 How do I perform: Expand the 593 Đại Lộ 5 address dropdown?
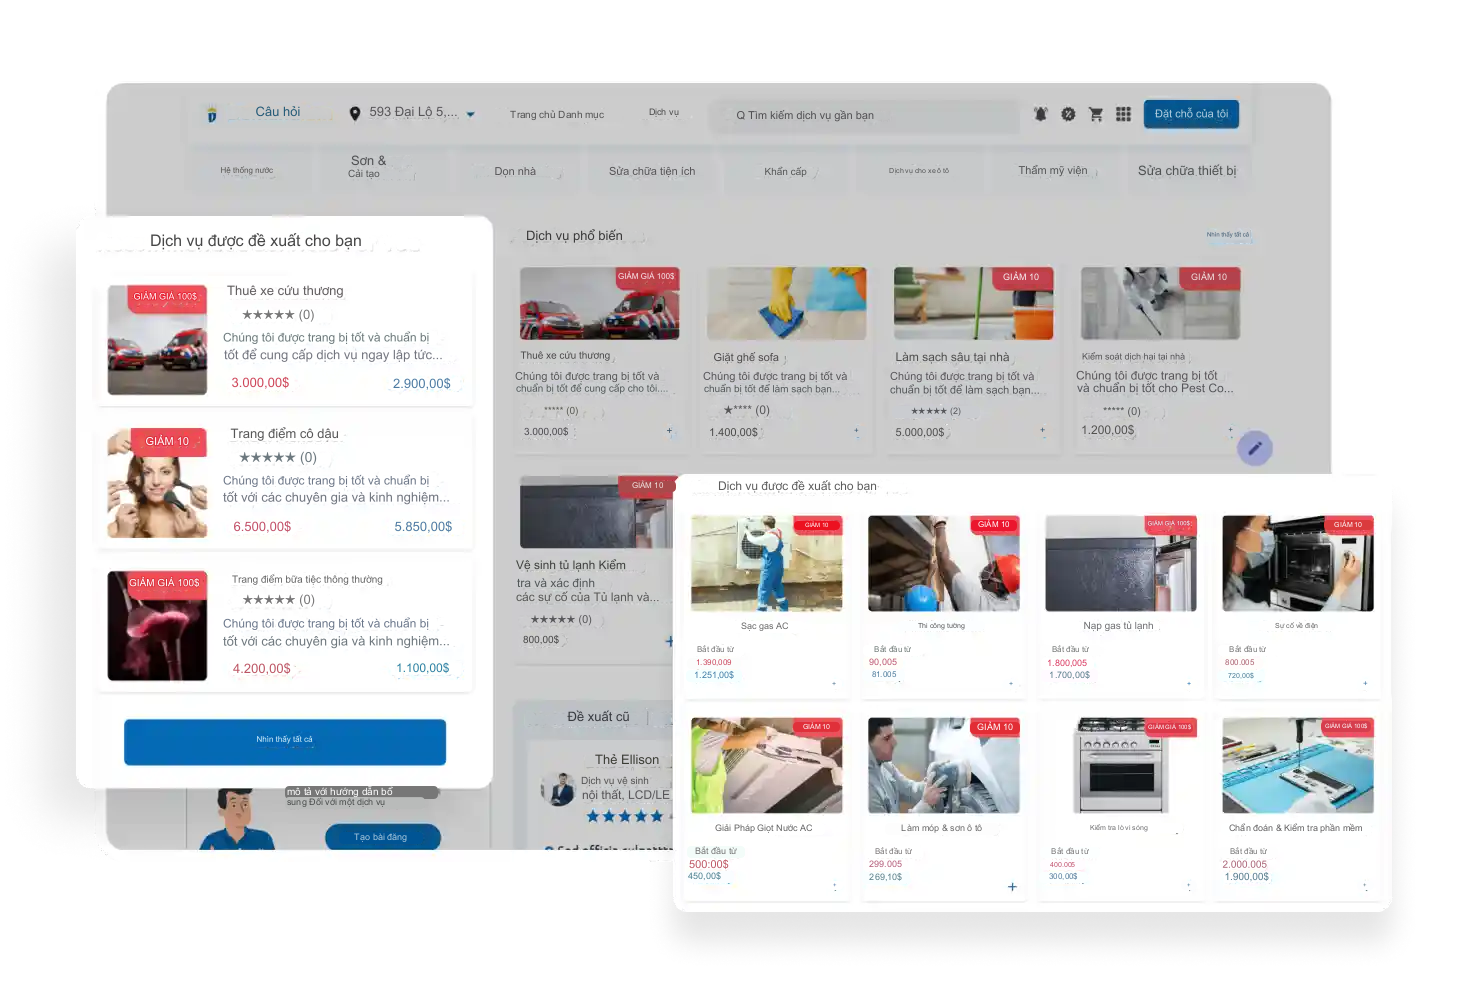[470, 114]
